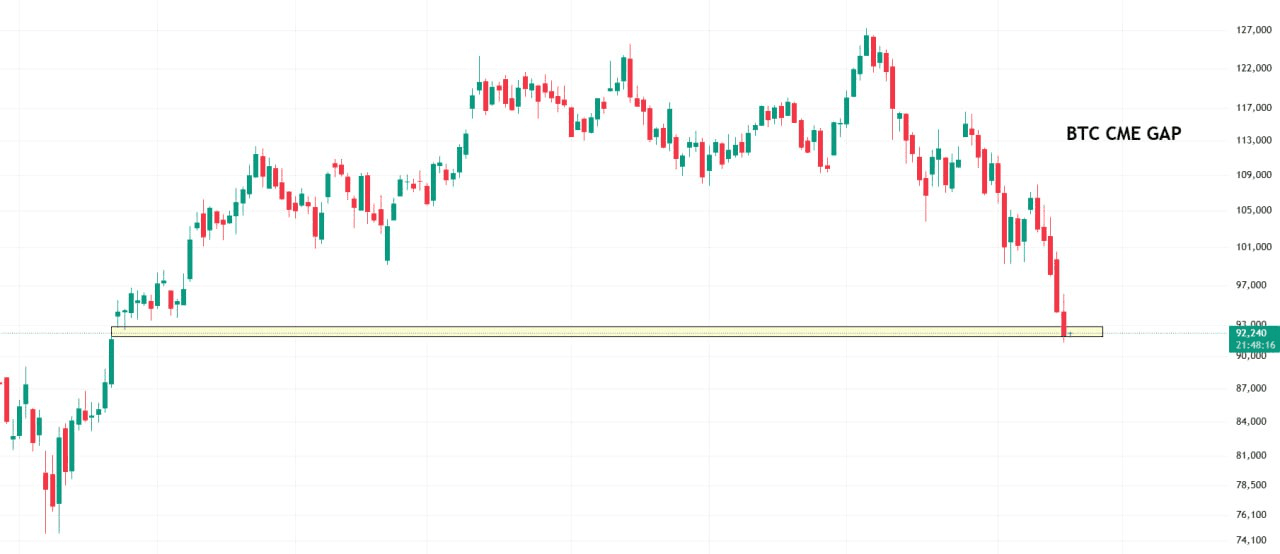Screen dimensions: 1280x554
Task: Select the 81,000 level on price scale
Action: coord(1251,455)
